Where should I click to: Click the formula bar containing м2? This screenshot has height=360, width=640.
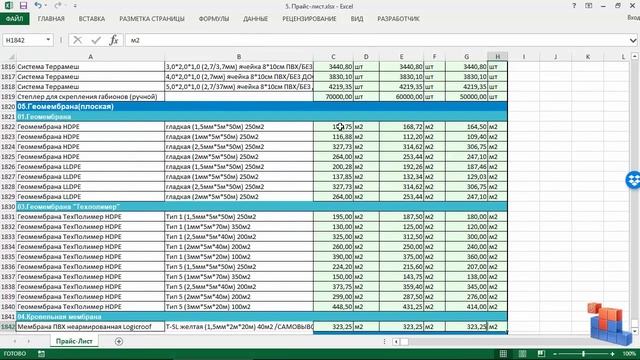point(376,40)
